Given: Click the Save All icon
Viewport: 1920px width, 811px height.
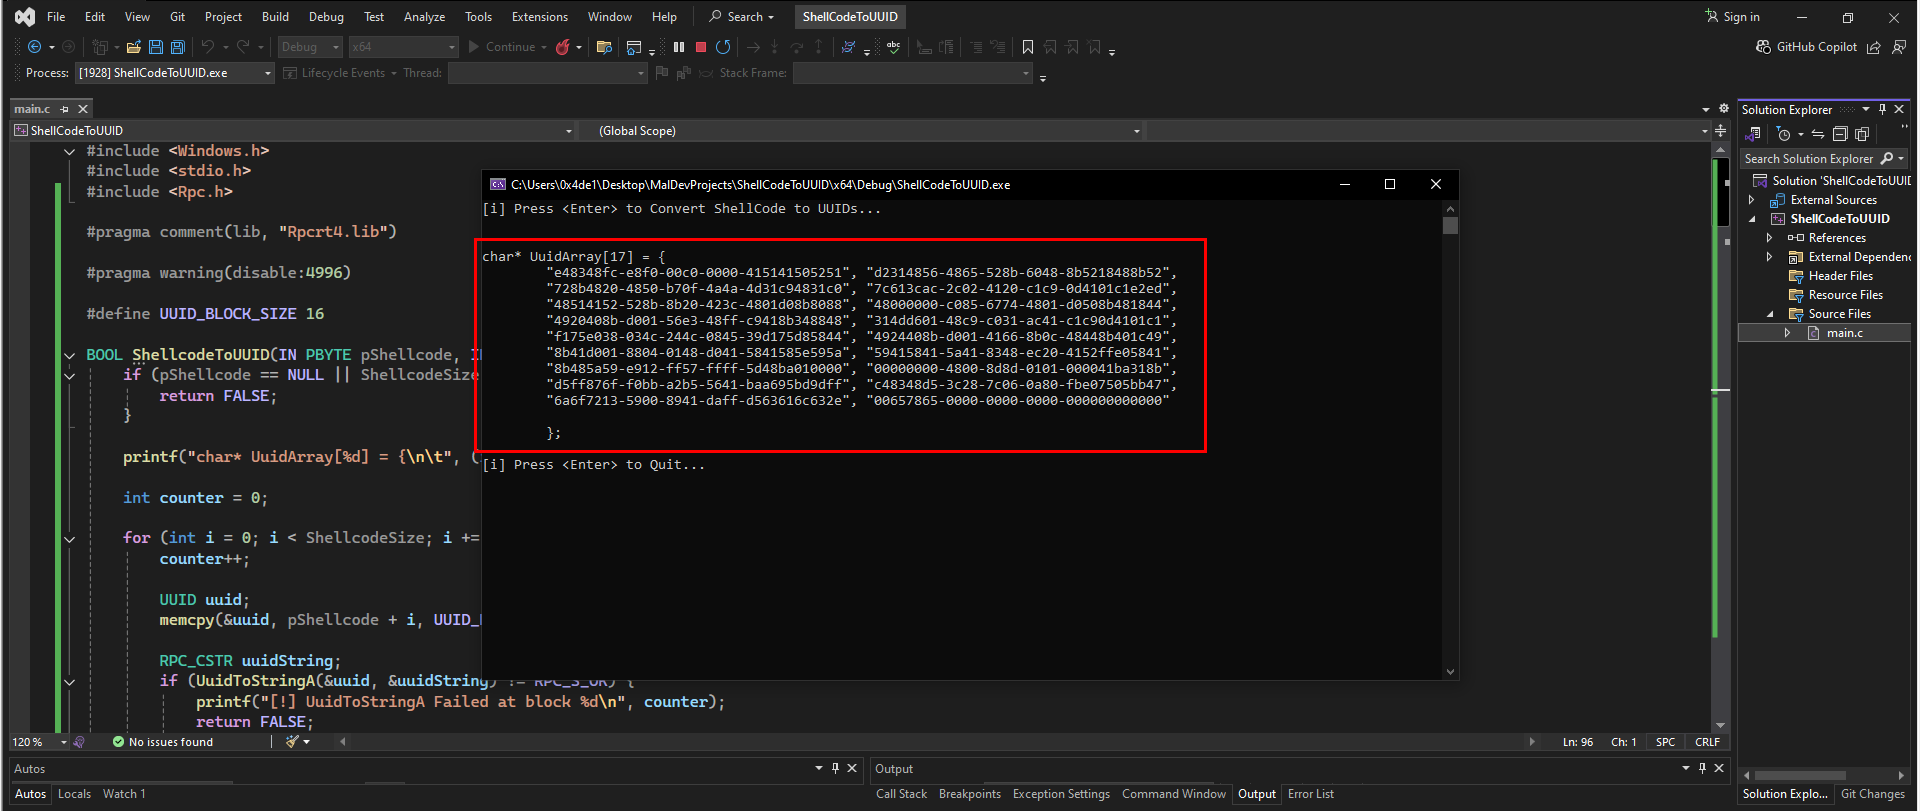Looking at the screenshot, I should tap(178, 47).
